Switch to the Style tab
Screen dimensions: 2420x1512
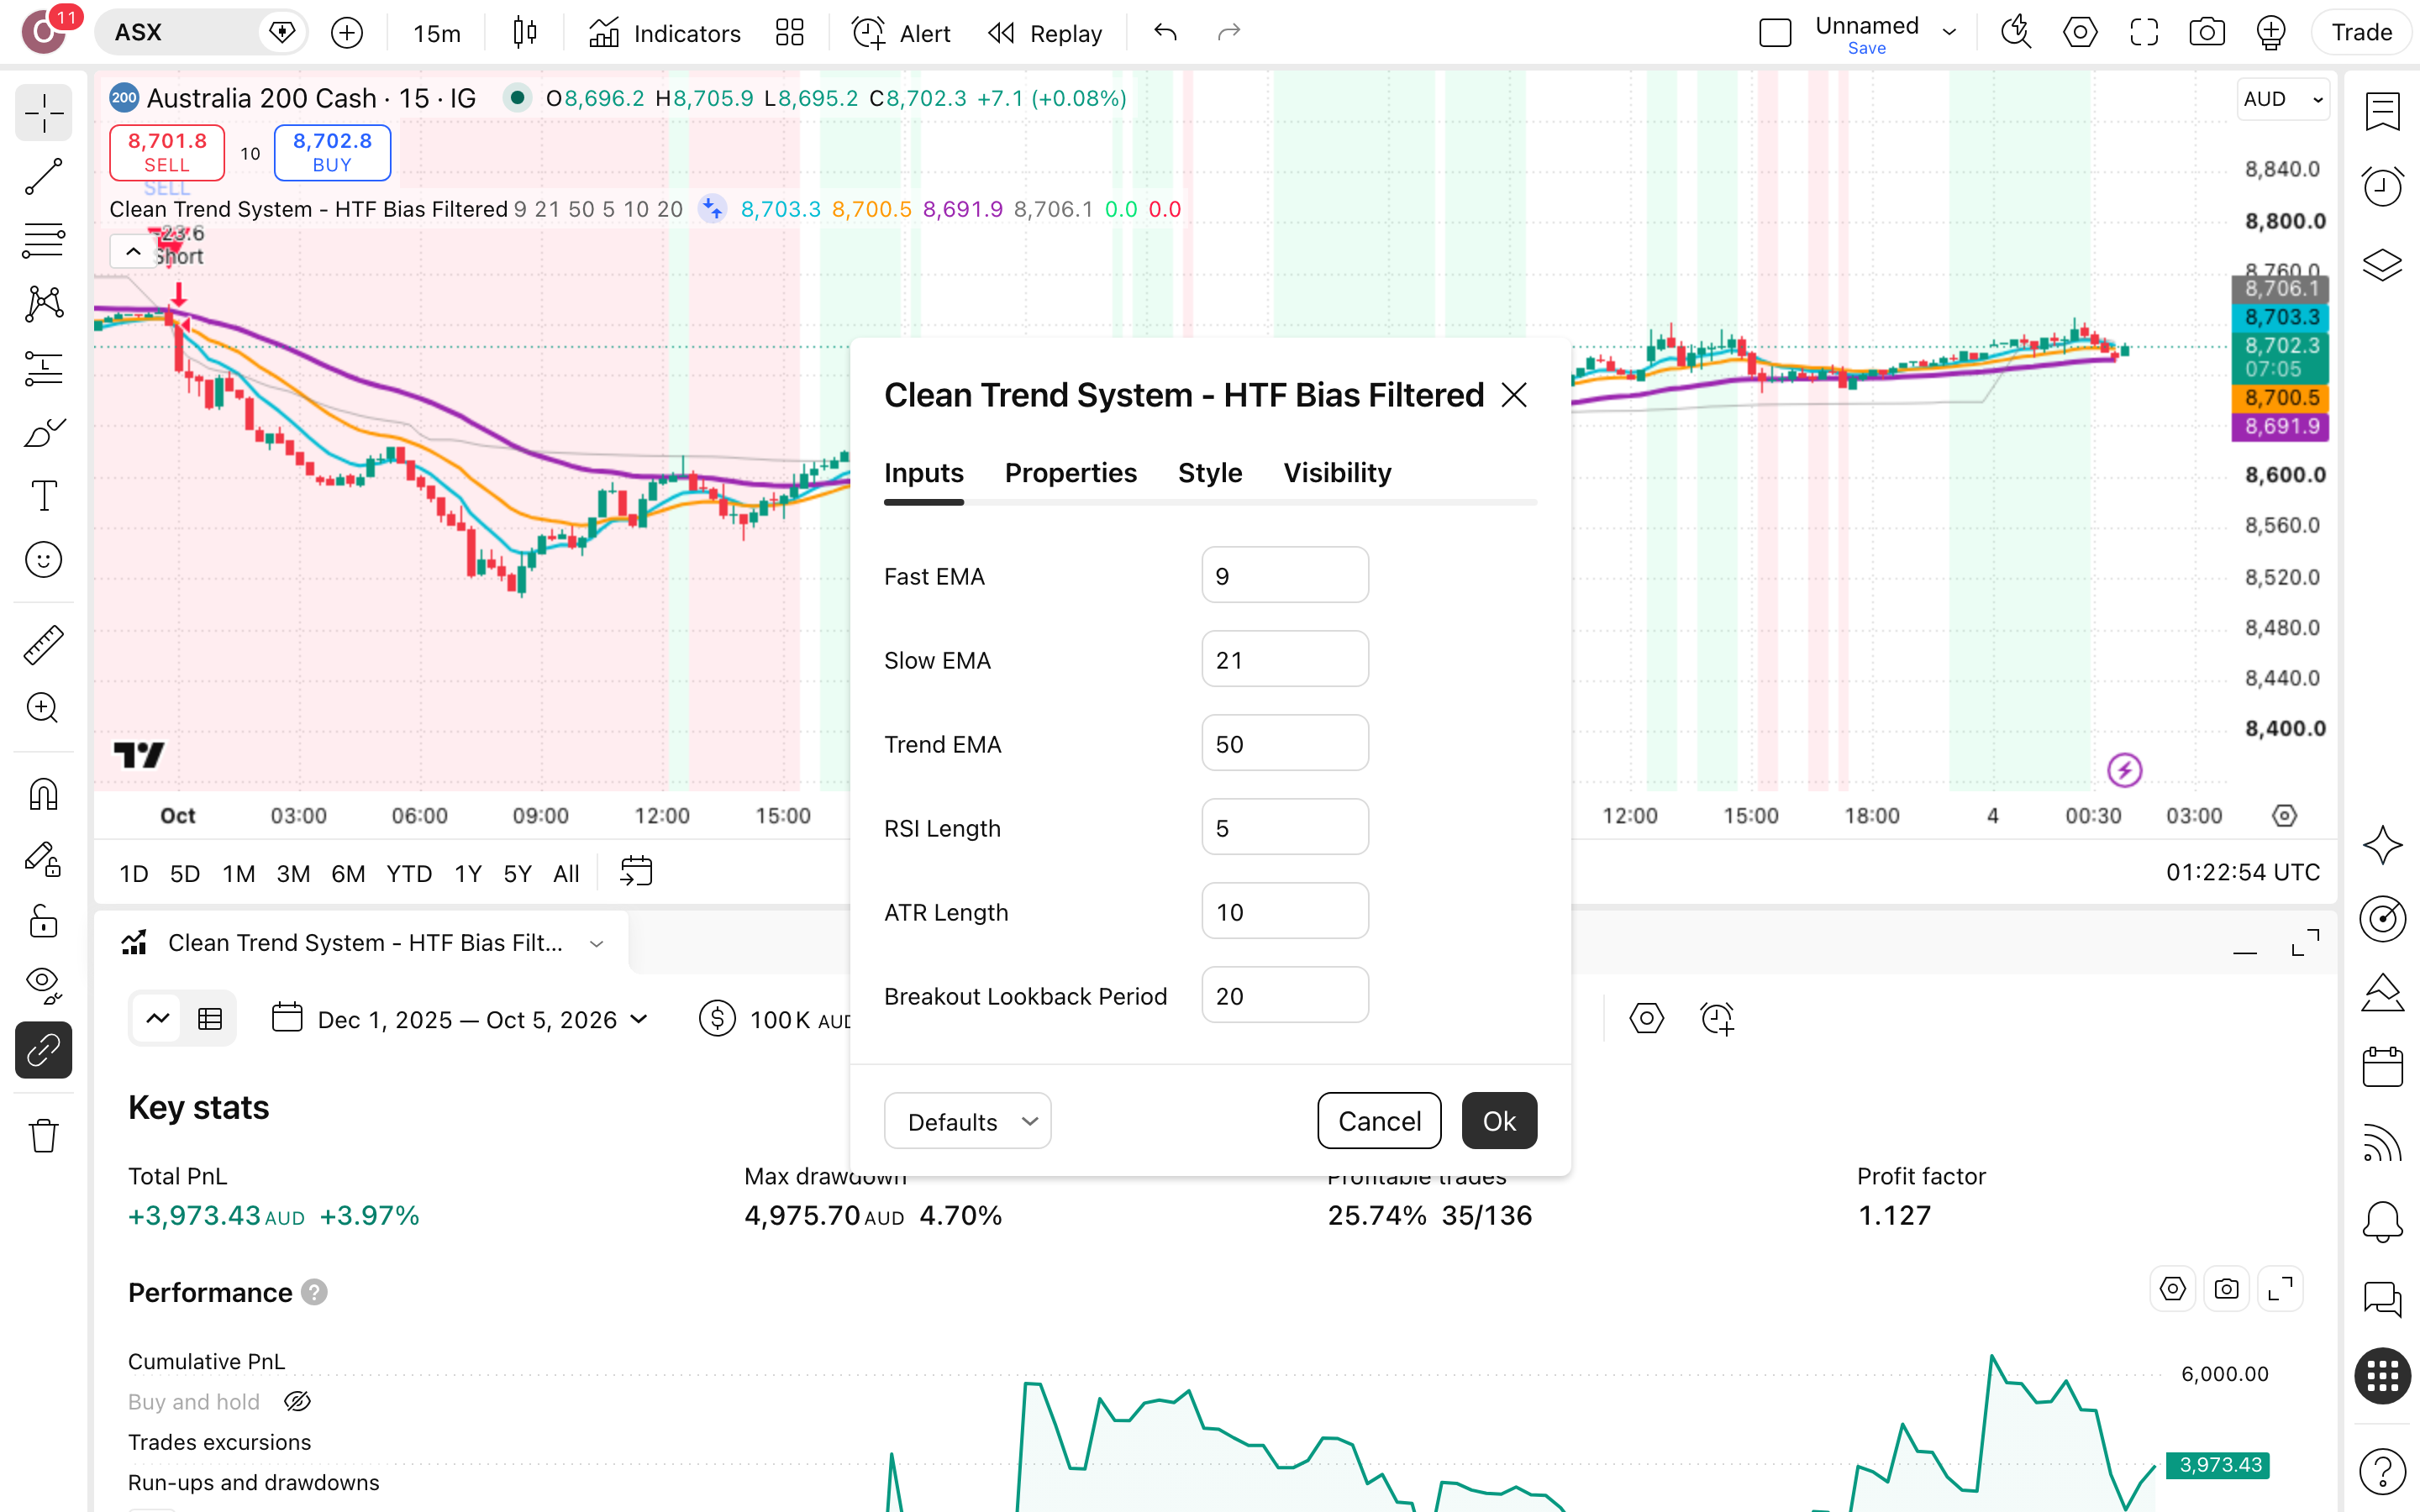point(1210,473)
